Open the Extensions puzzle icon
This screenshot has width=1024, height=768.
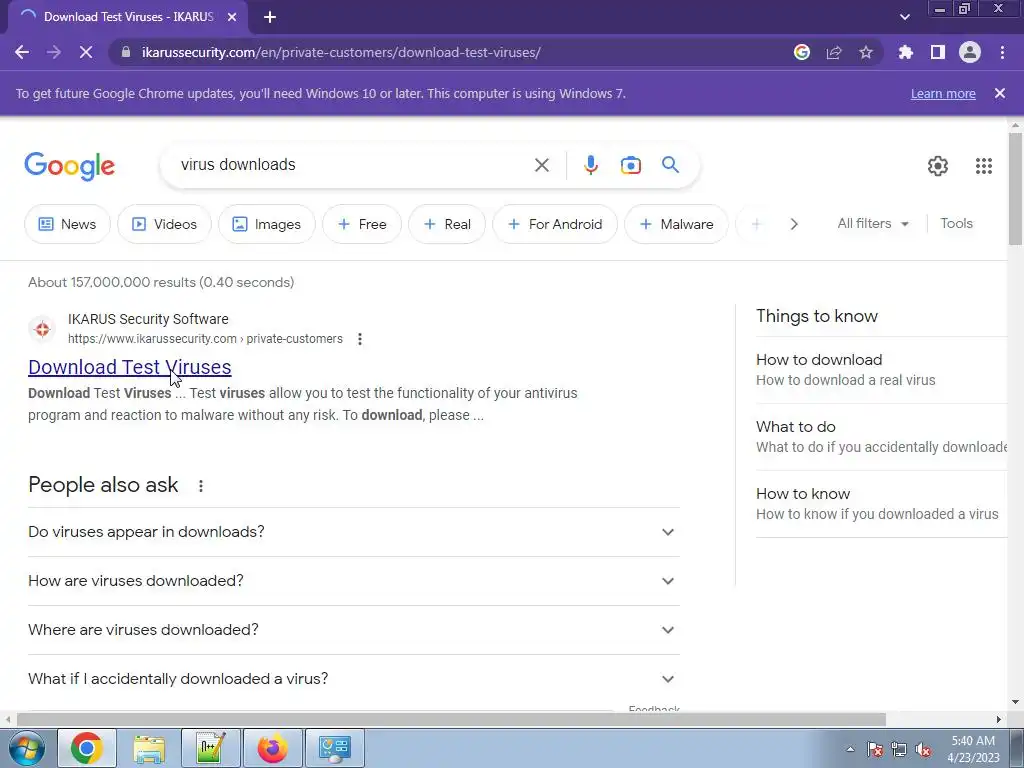coord(906,52)
